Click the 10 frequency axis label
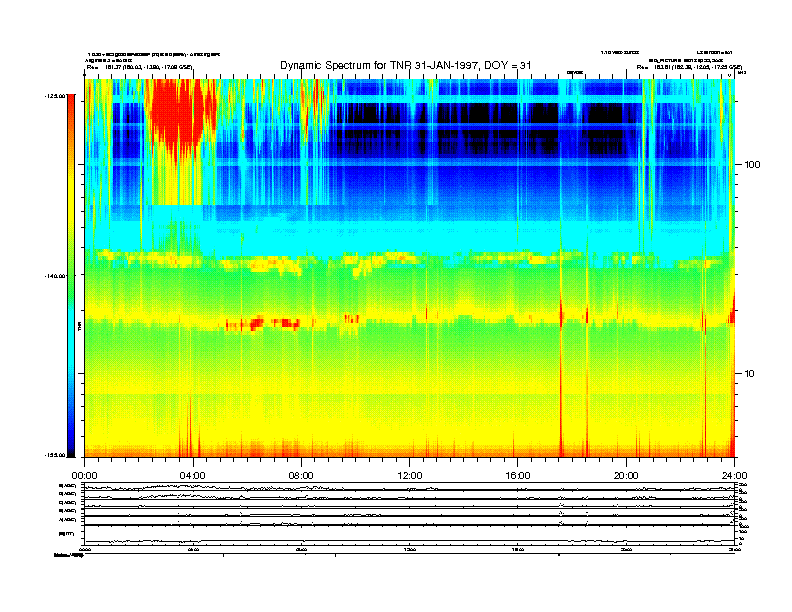The image size is (792, 612). click(x=750, y=374)
